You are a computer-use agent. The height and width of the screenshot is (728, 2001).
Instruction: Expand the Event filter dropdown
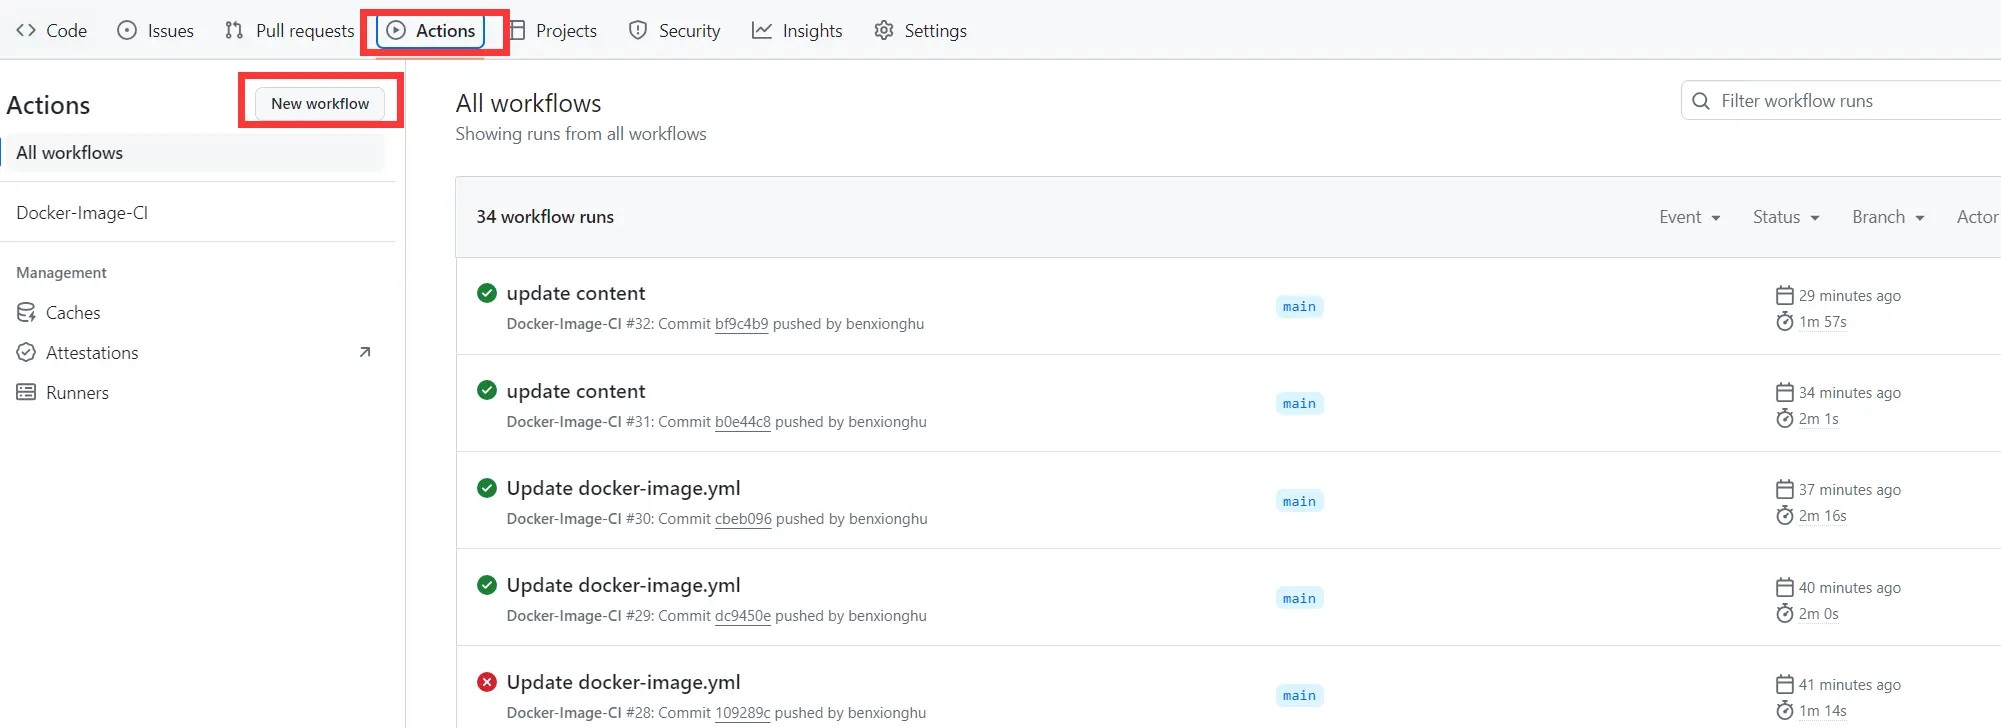coord(1690,217)
